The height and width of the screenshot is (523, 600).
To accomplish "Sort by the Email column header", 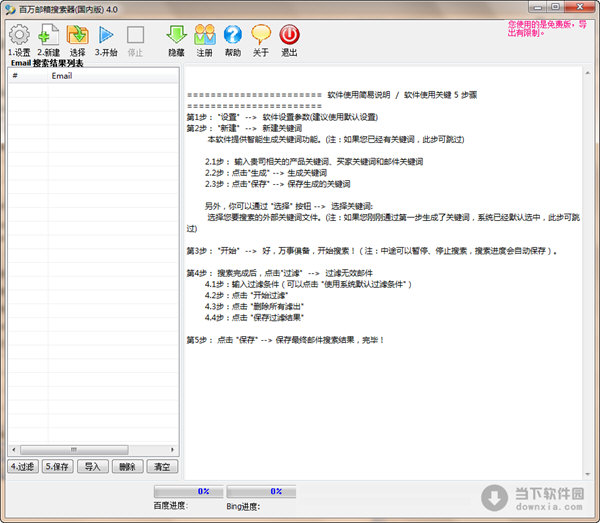I will (113, 76).
